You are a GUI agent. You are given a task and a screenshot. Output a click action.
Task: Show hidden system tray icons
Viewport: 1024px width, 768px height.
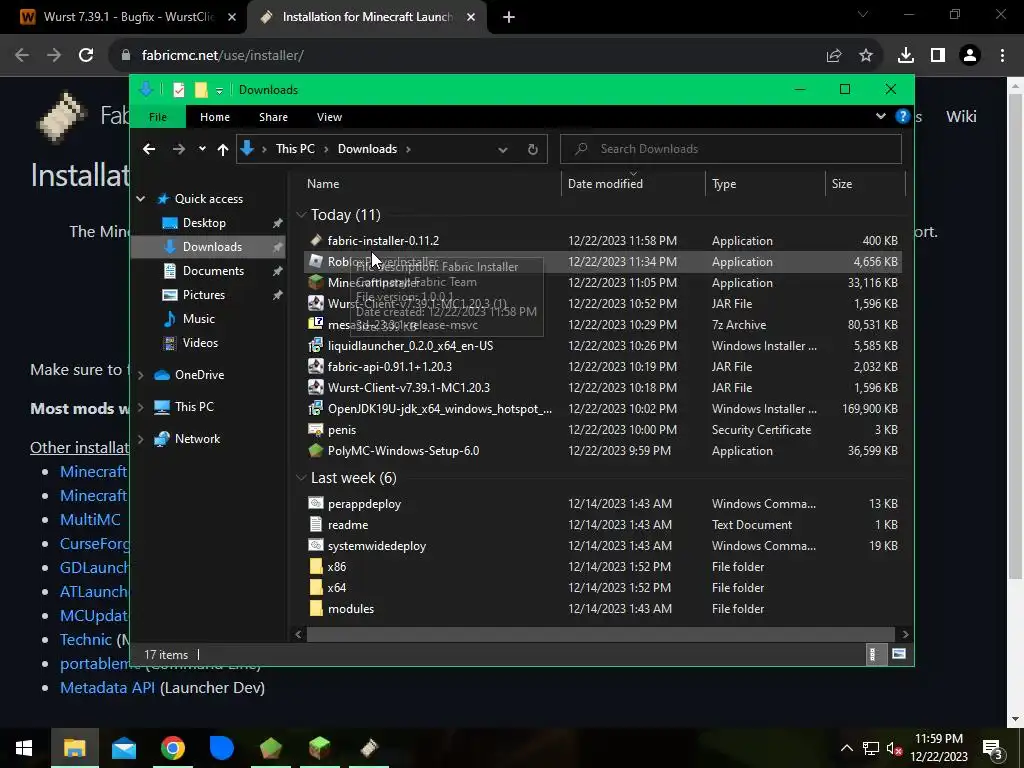(846, 748)
